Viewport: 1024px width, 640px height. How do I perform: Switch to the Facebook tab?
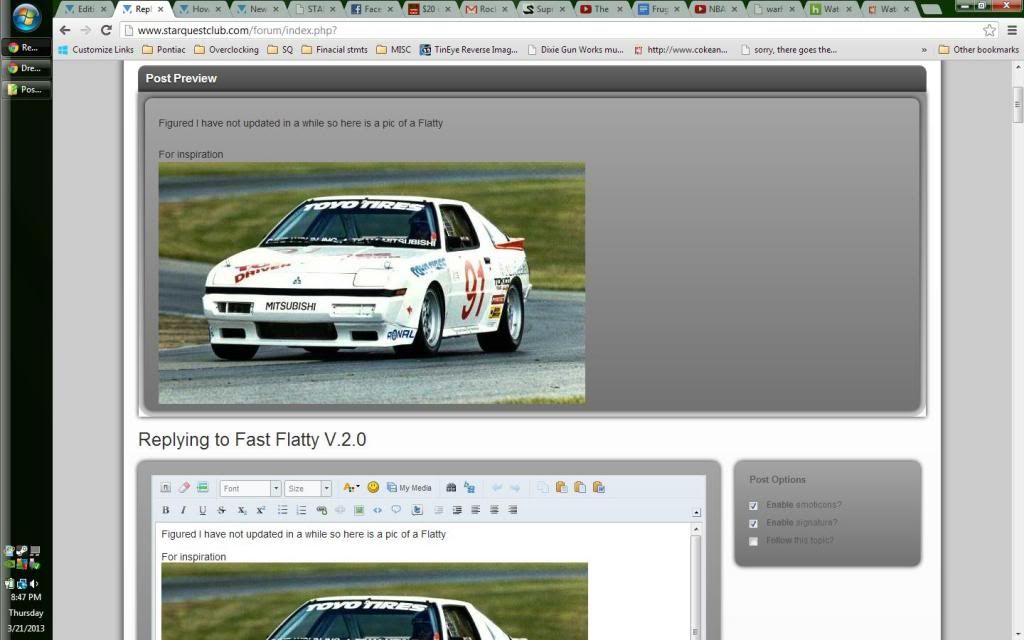coord(371,9)
